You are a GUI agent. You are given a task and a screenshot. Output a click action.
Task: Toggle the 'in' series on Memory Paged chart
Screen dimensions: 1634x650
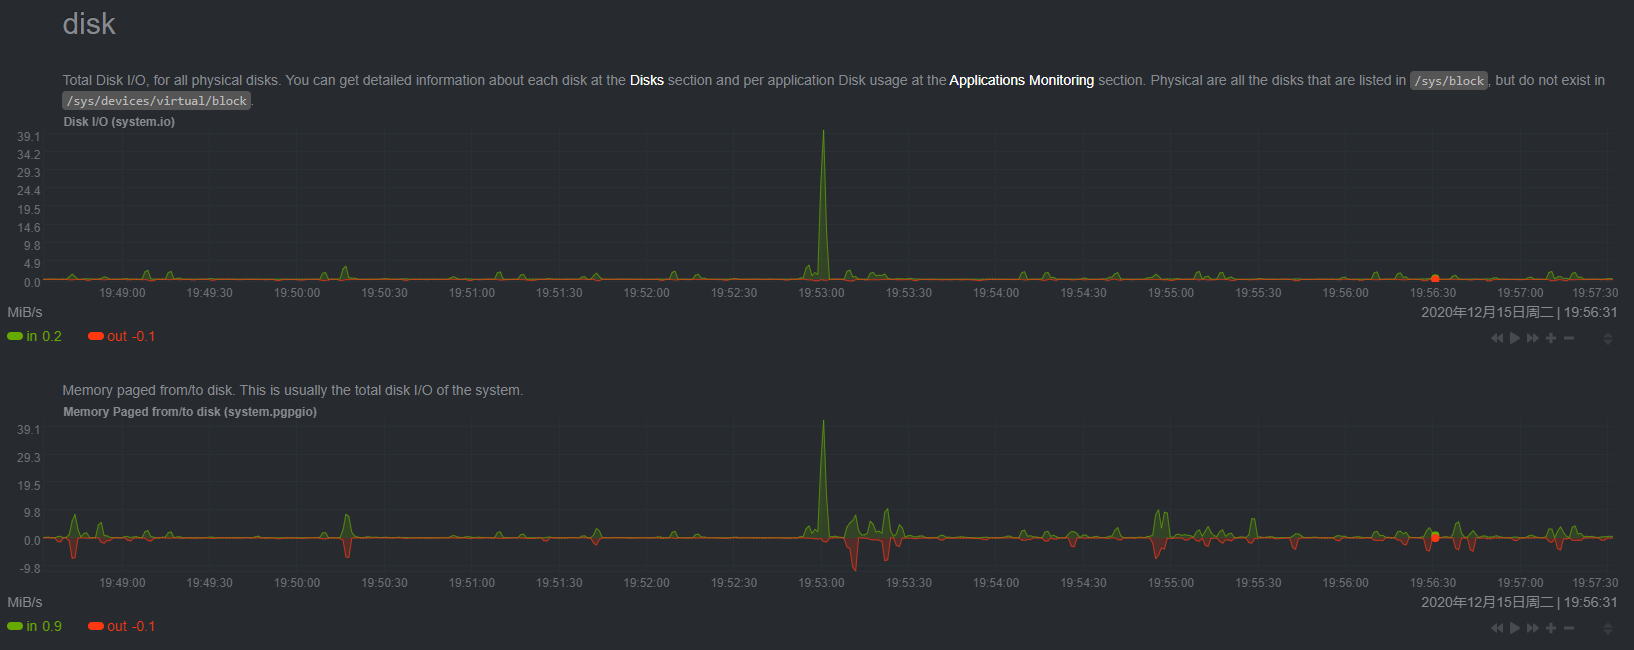(x=35, y=626)
